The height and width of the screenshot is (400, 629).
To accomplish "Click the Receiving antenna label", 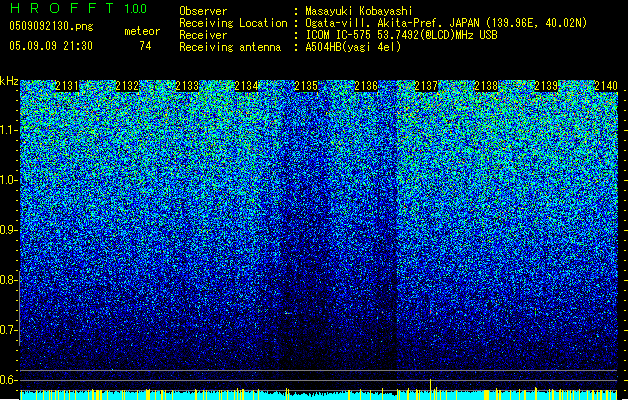I will click(x=230, y=47).
